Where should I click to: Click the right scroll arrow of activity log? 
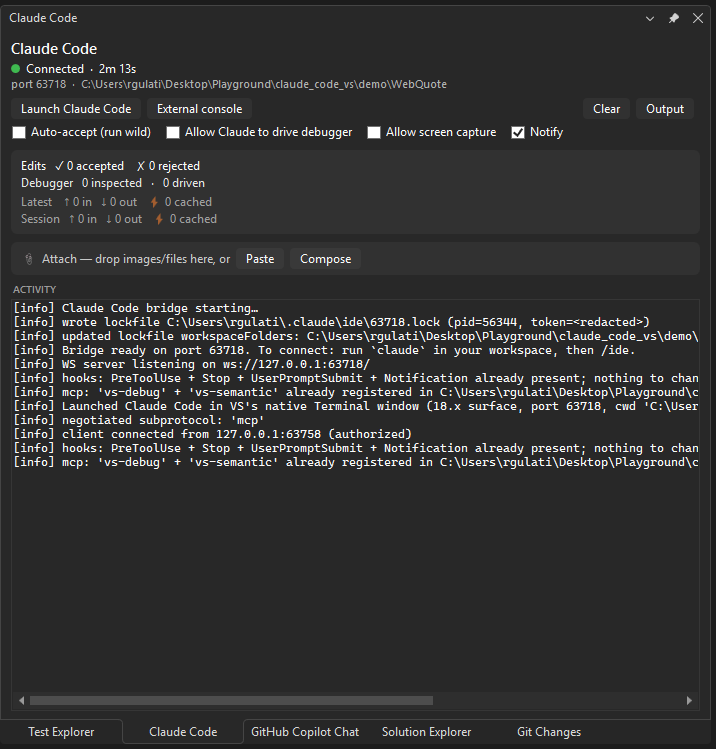(689, 700)
